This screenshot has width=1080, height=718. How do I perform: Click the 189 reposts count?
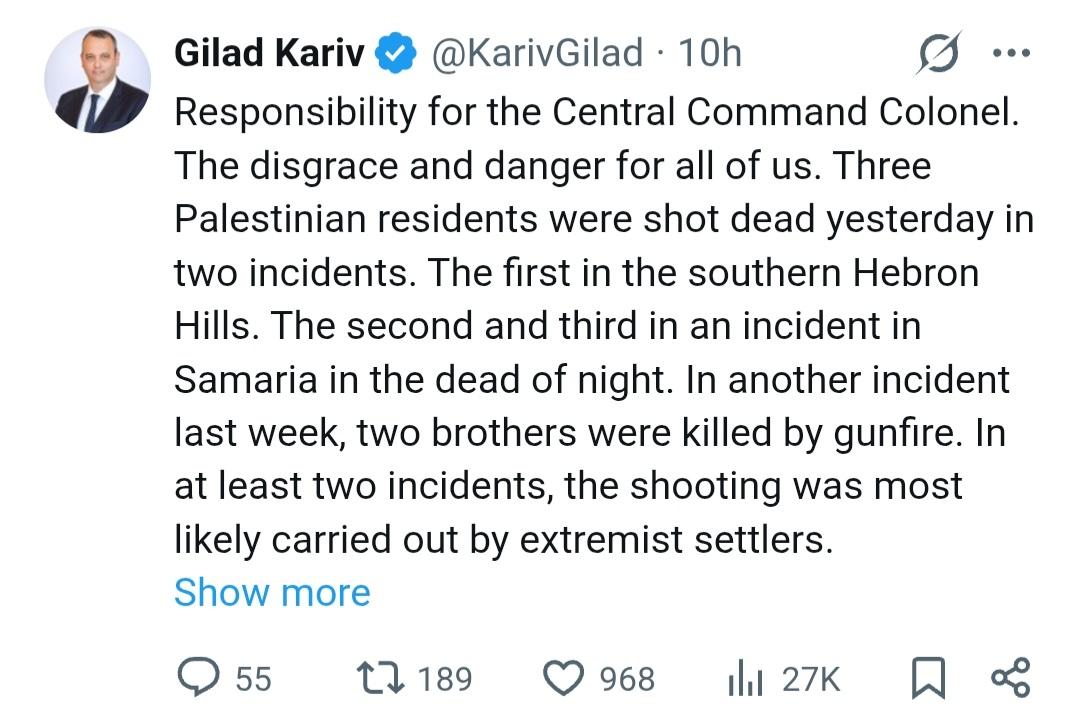[444, 680]
